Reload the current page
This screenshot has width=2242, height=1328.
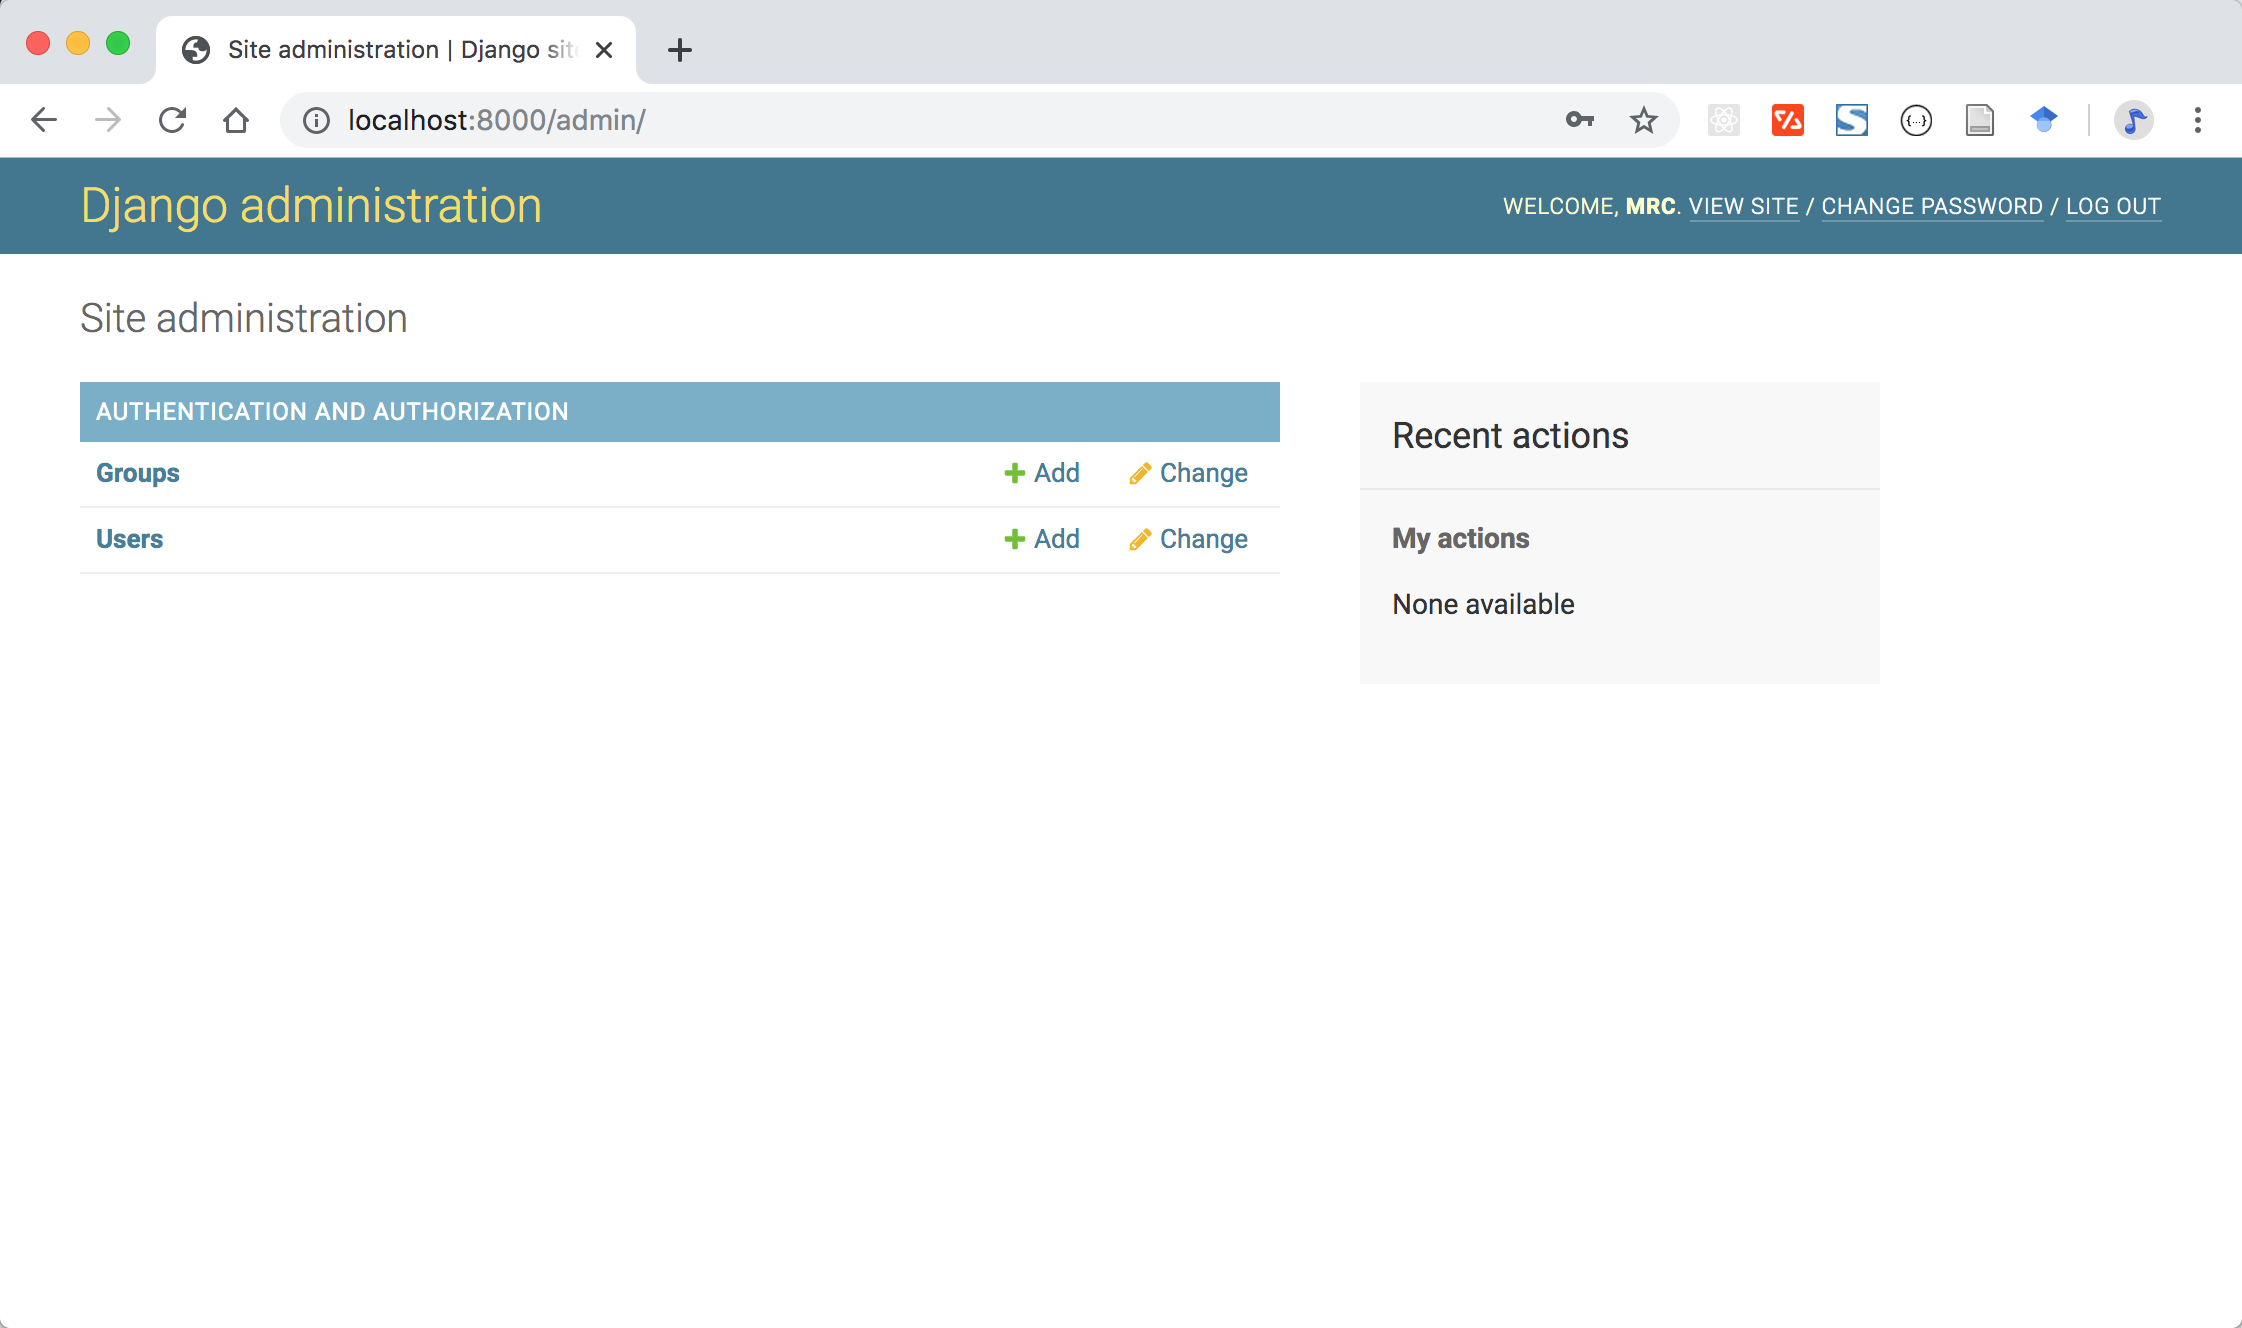tap(172, 120)
